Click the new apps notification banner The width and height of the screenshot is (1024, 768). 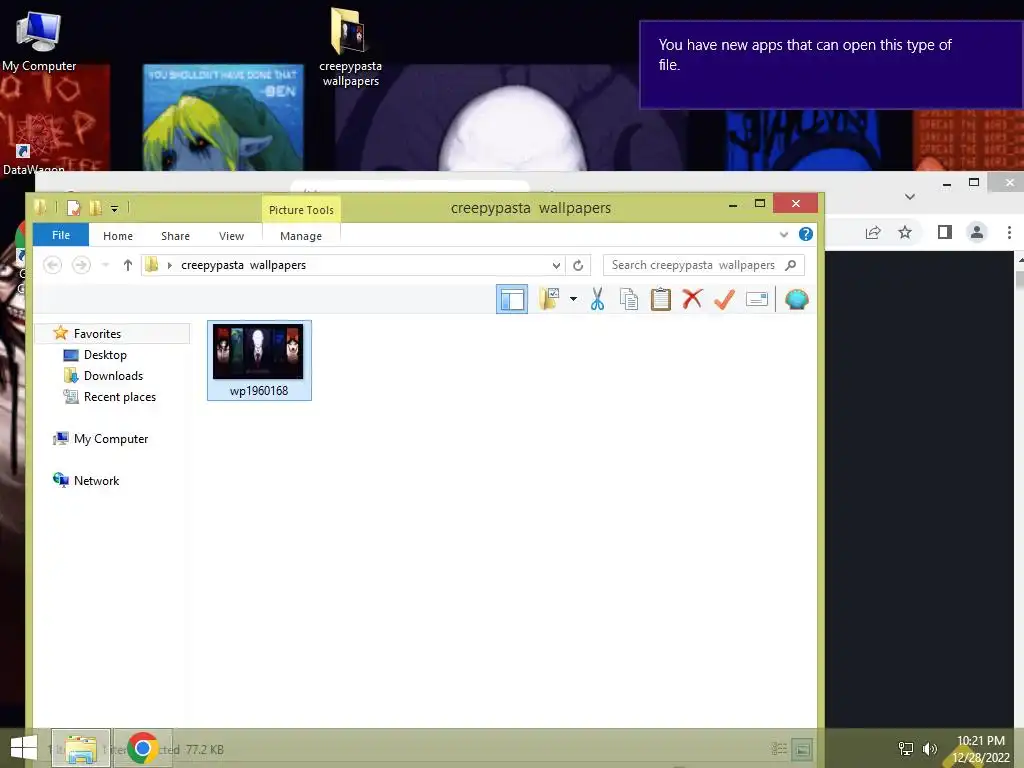[x=831, y=65]
